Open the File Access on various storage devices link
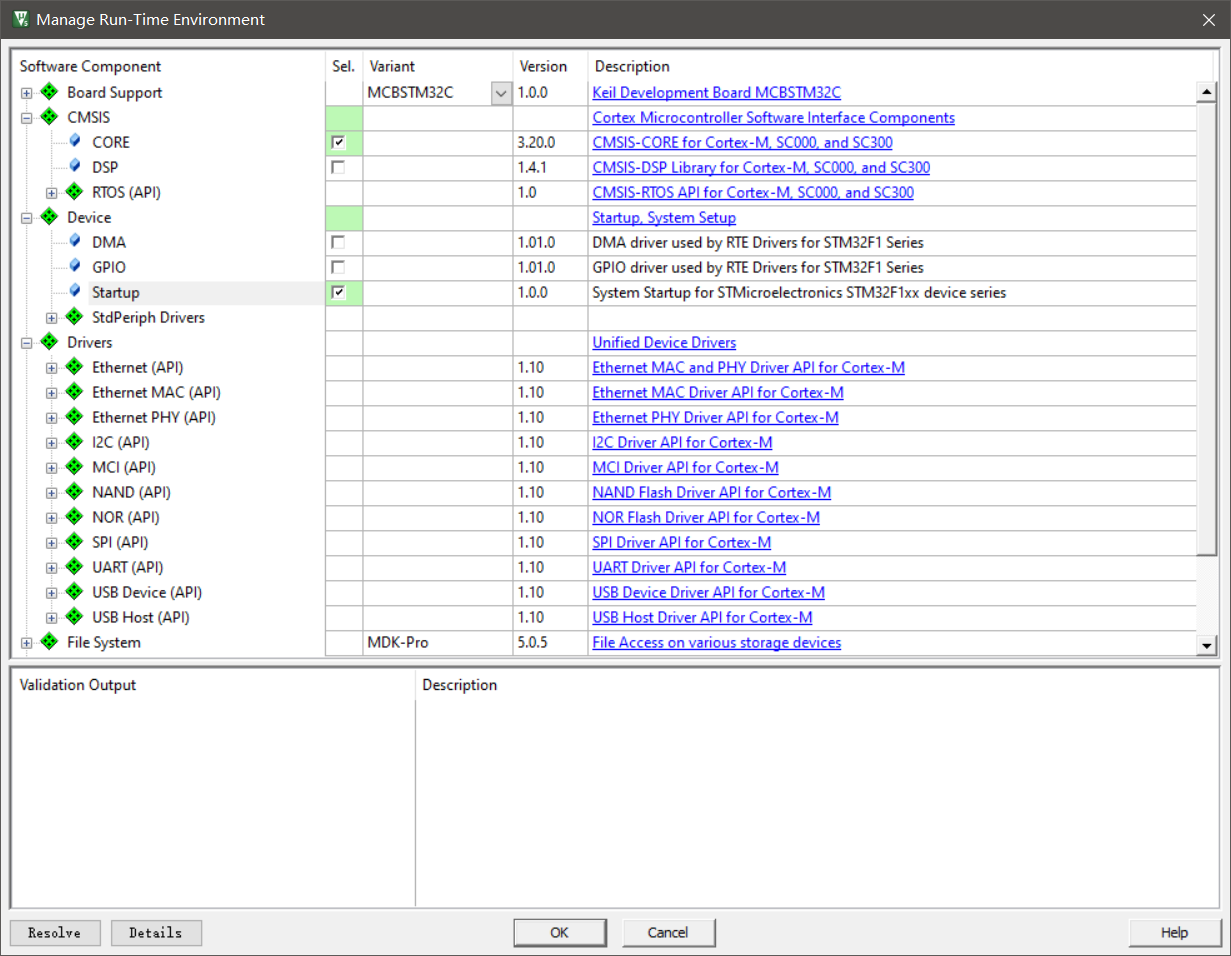Viewport: 1231px width, 956px height. pyautogui.click(x=717, y=642)
